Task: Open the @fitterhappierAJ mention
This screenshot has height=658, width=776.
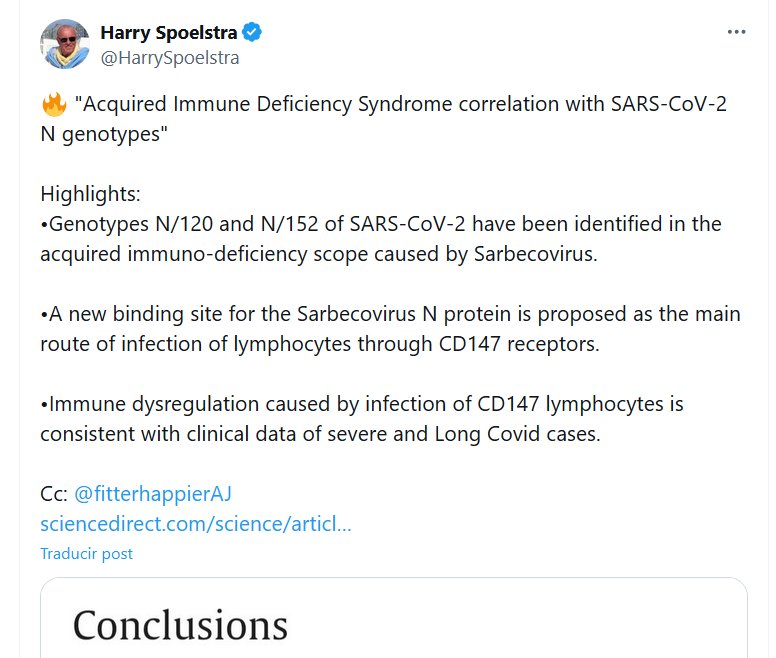Action: tap(153, 494)
